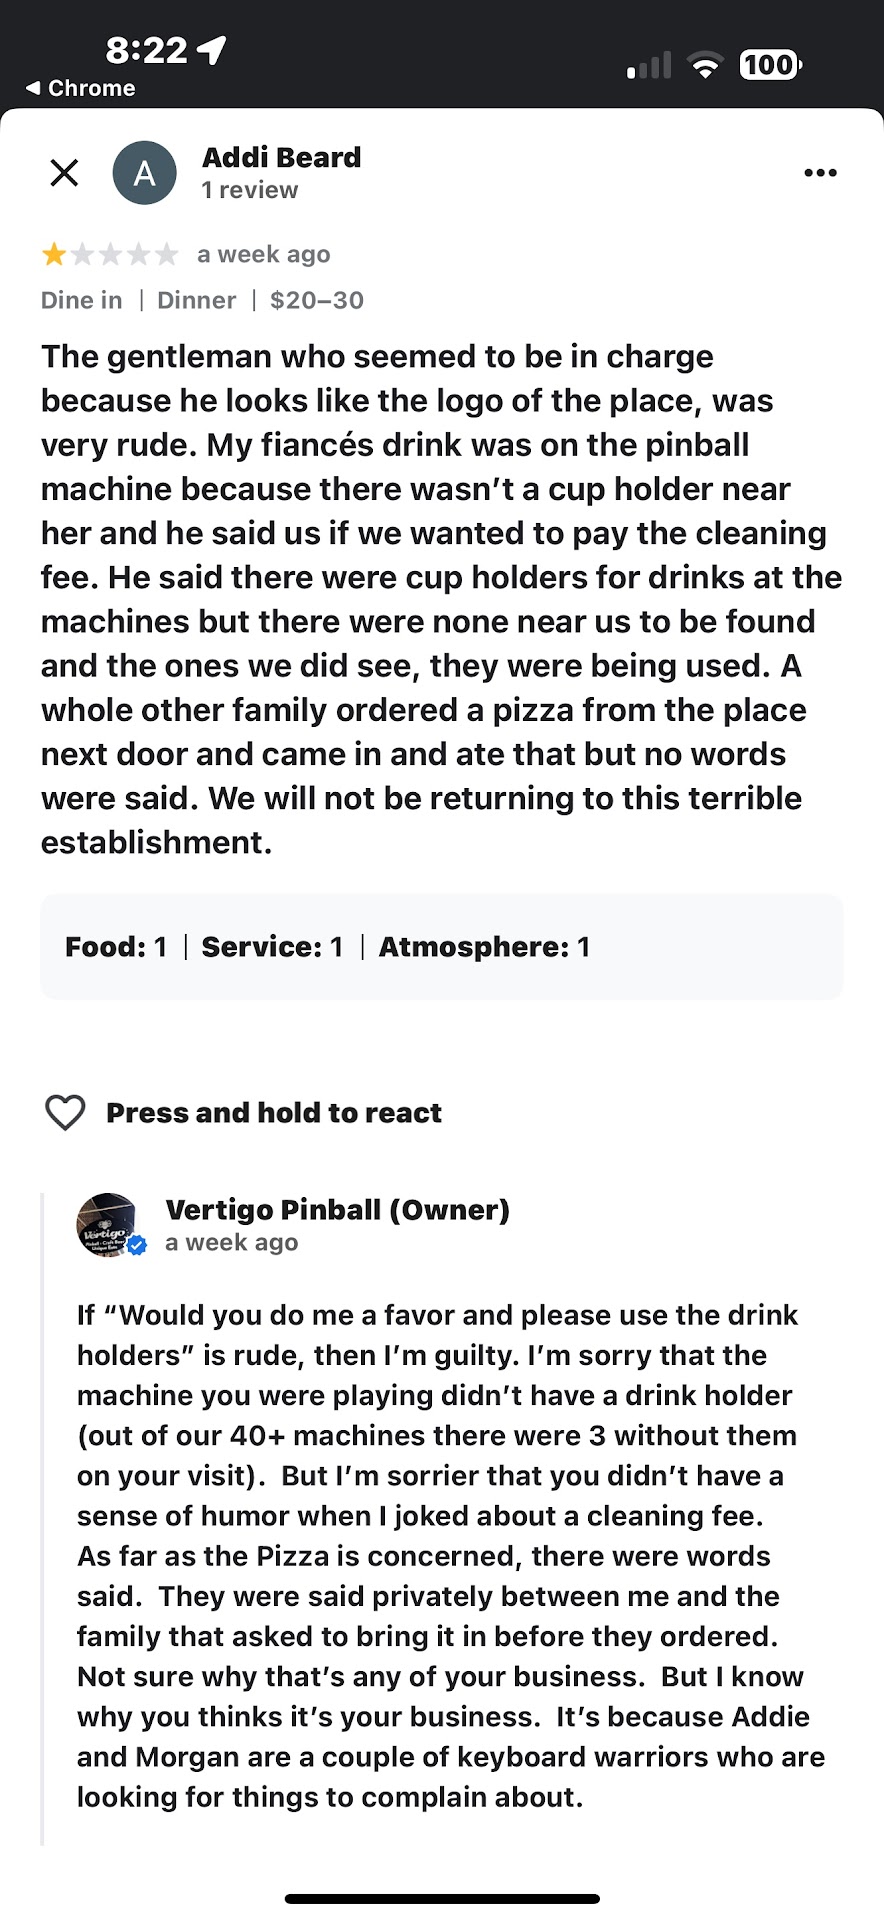Open Vertigo Pinball (Owner) name link
Screen dimensions: 884x1920
click(337, 1210)
